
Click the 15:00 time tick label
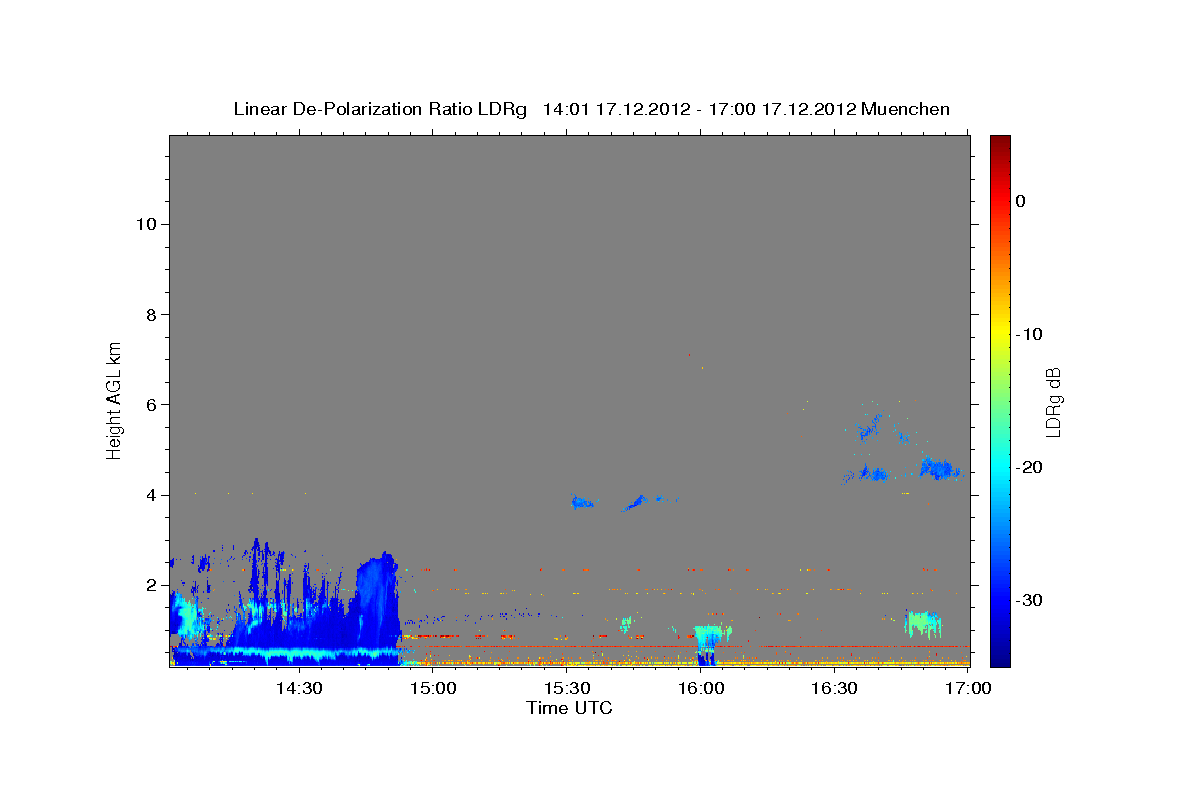tap(432, 688)
